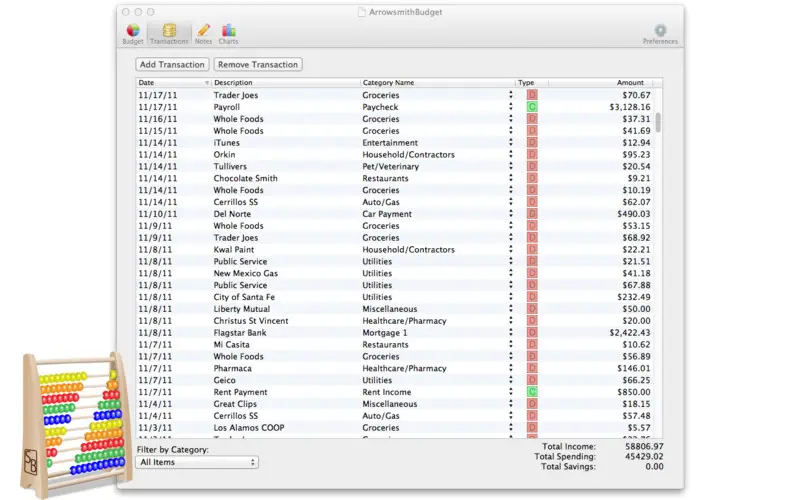Click the red D type icon for Christus St Vincent

[532, 320]
